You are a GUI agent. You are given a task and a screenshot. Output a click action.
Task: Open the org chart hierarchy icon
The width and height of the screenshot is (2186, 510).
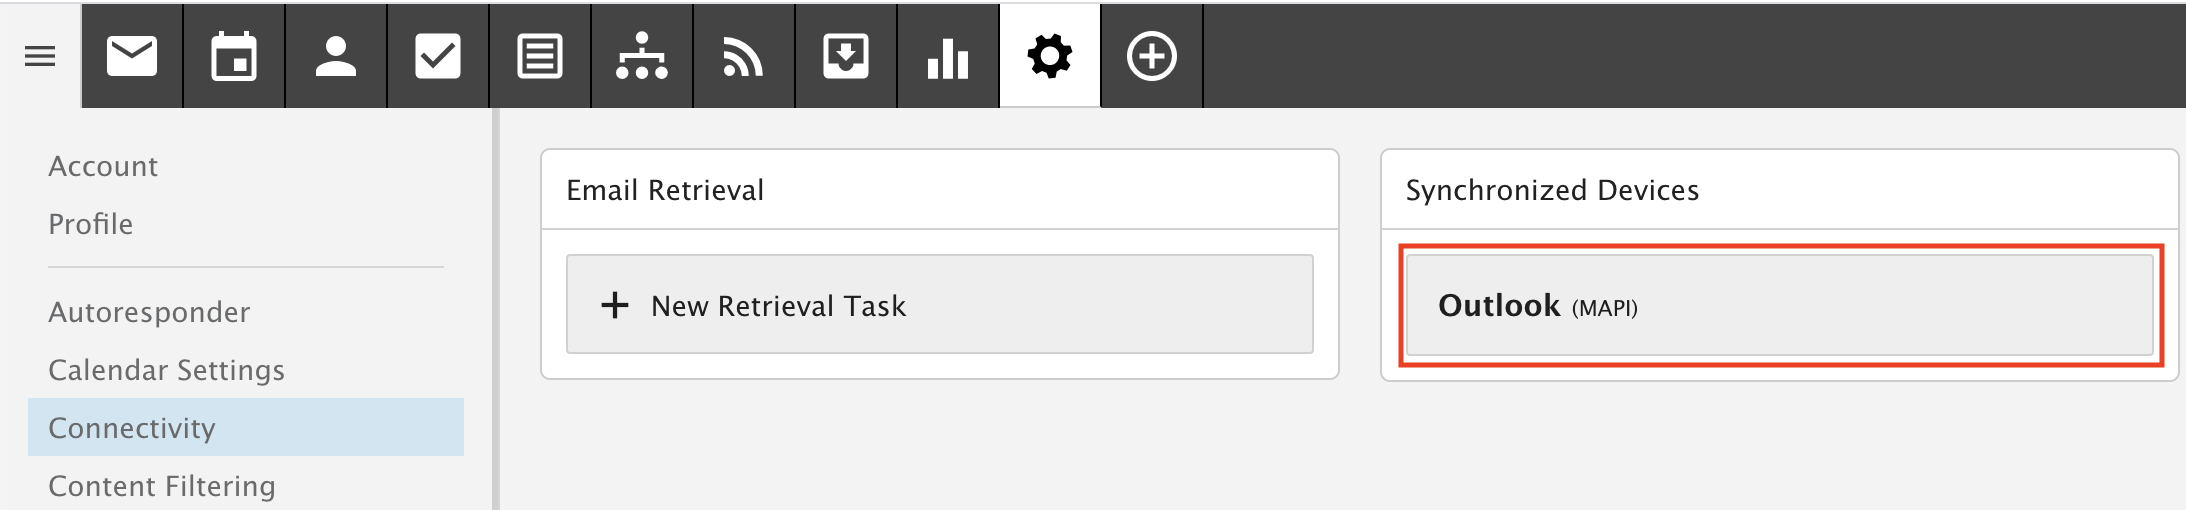(x=642, y=56)
